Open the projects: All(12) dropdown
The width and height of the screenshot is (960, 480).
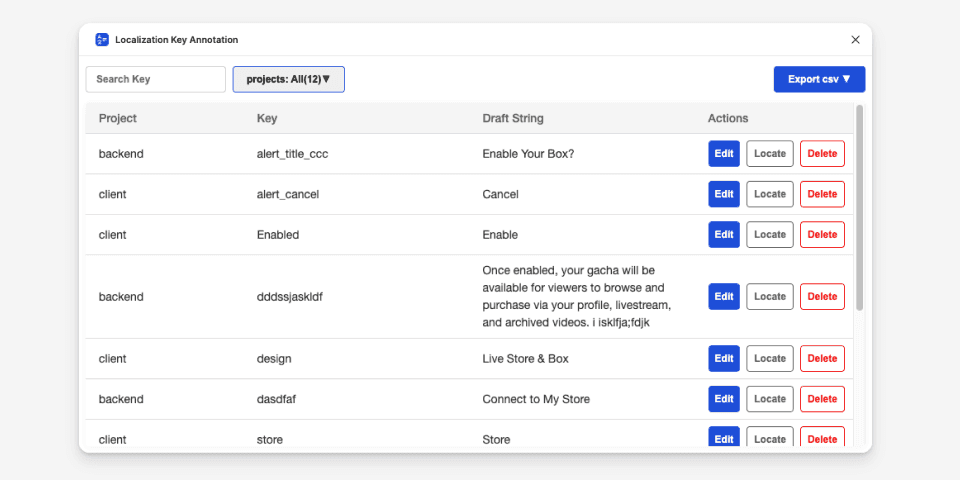(288, 80)
